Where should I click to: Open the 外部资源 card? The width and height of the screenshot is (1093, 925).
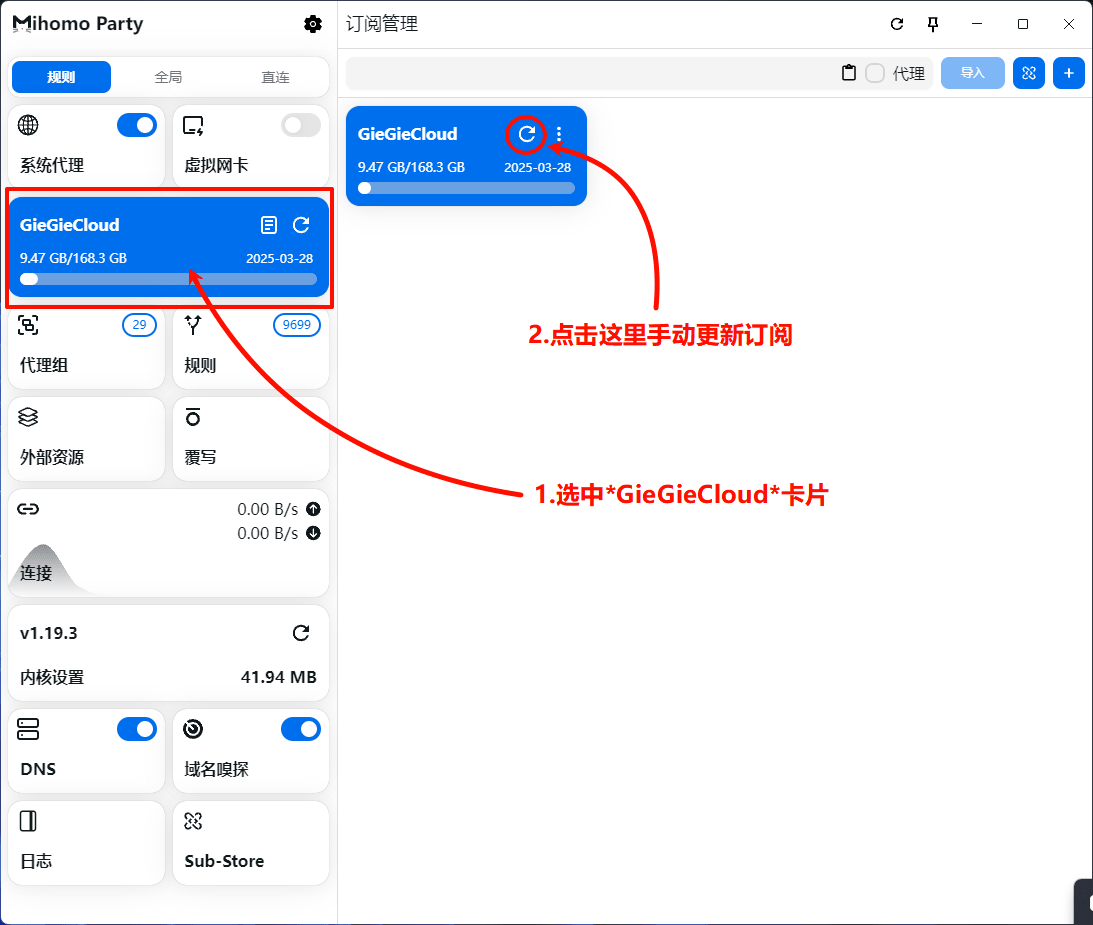[x=86, y=439]
